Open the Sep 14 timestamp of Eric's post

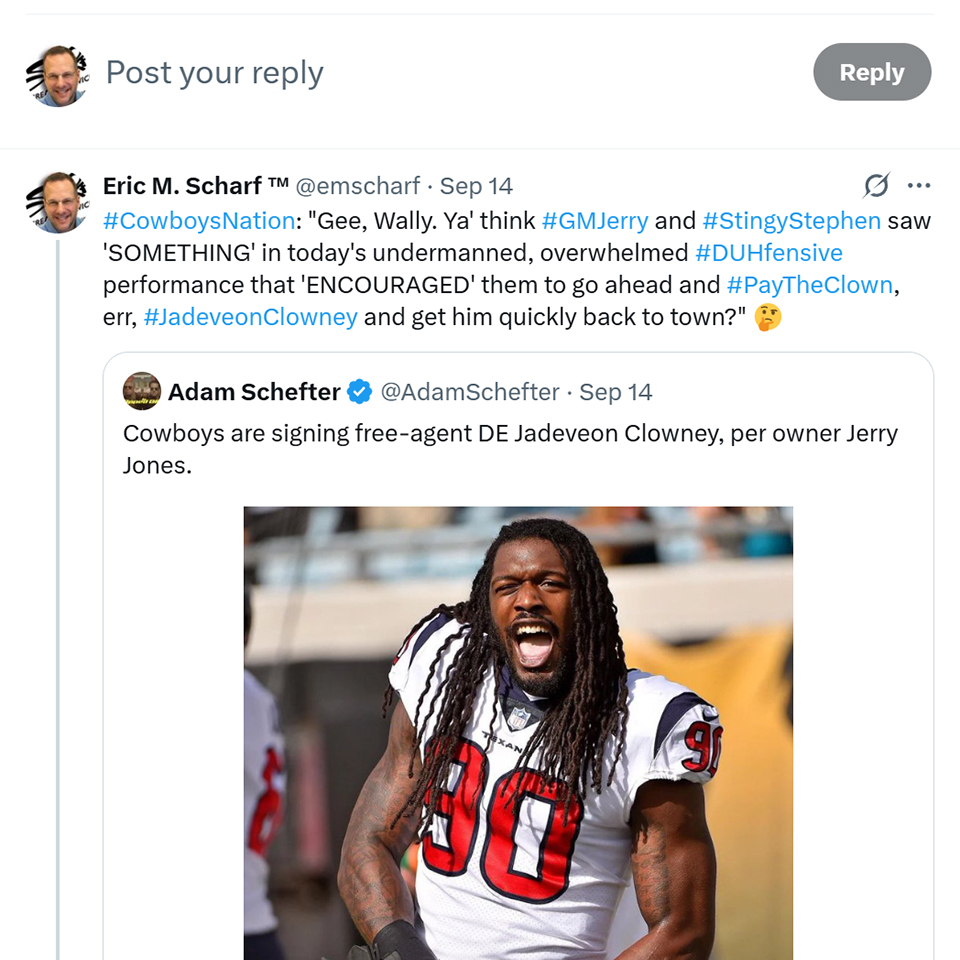point(476,186)
